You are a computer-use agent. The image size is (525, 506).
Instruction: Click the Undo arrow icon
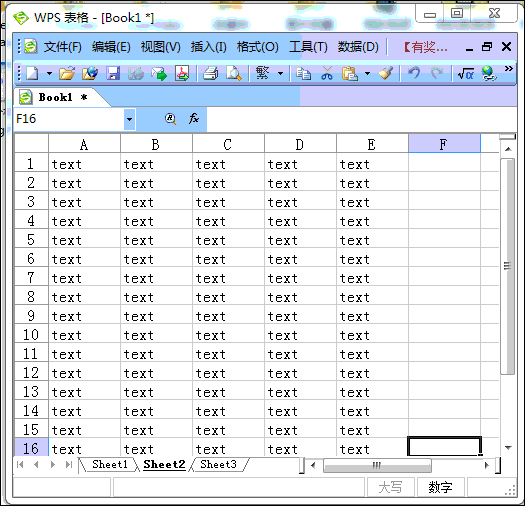[414, 73]
